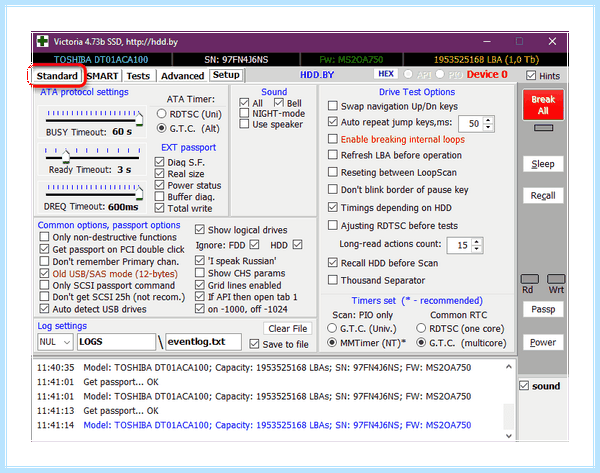The width and height of the screenshot is (600, 473).
Task: Click the Victoria green cross app icon
Action: coord(42,41)
